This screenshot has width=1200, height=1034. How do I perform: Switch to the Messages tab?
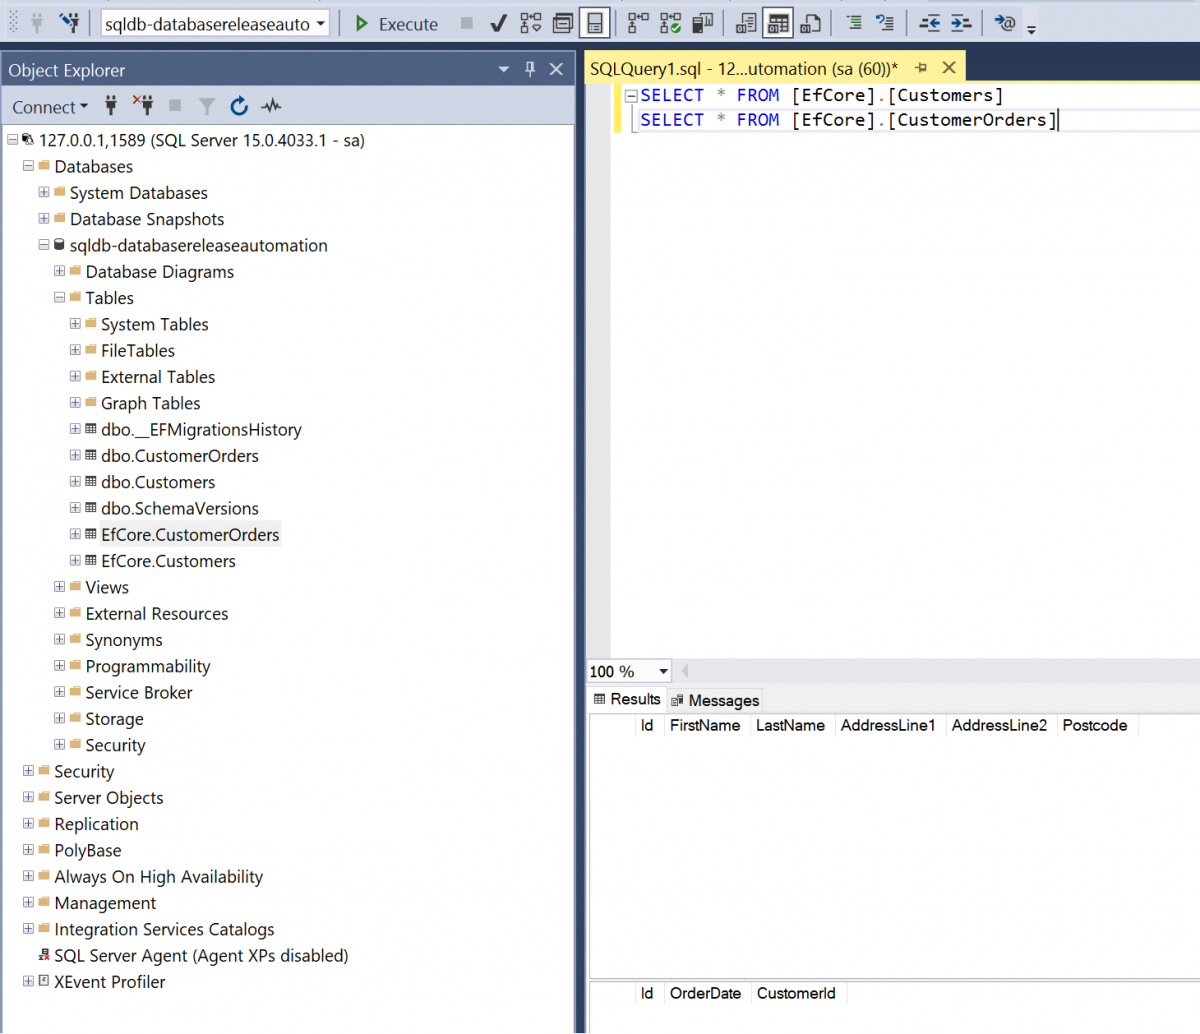716,701
